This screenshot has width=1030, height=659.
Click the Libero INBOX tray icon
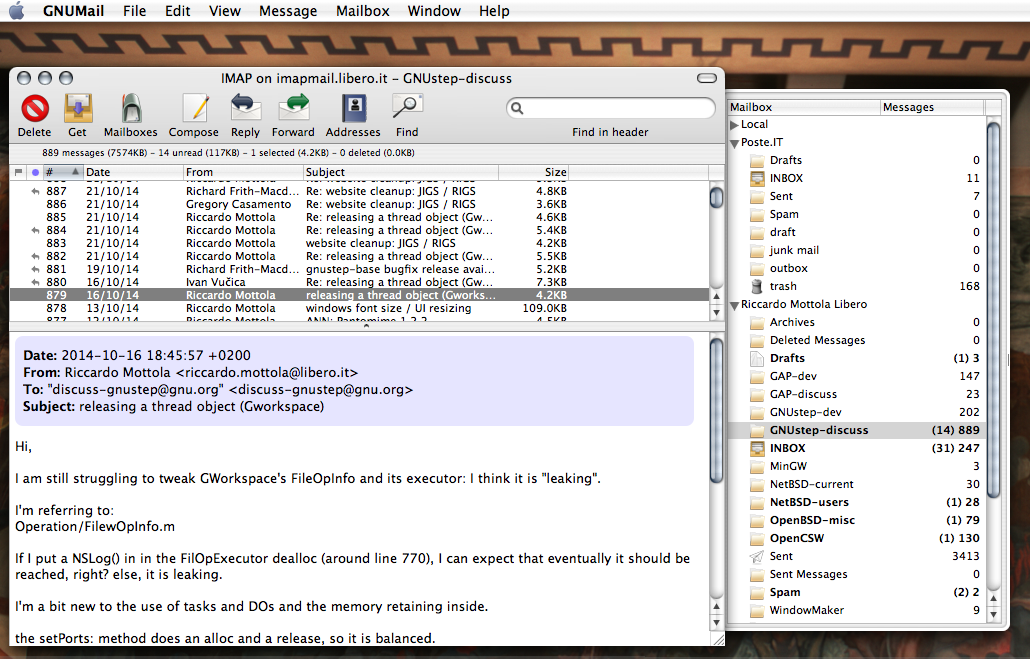pyautogui.click(x=757, y=448)
